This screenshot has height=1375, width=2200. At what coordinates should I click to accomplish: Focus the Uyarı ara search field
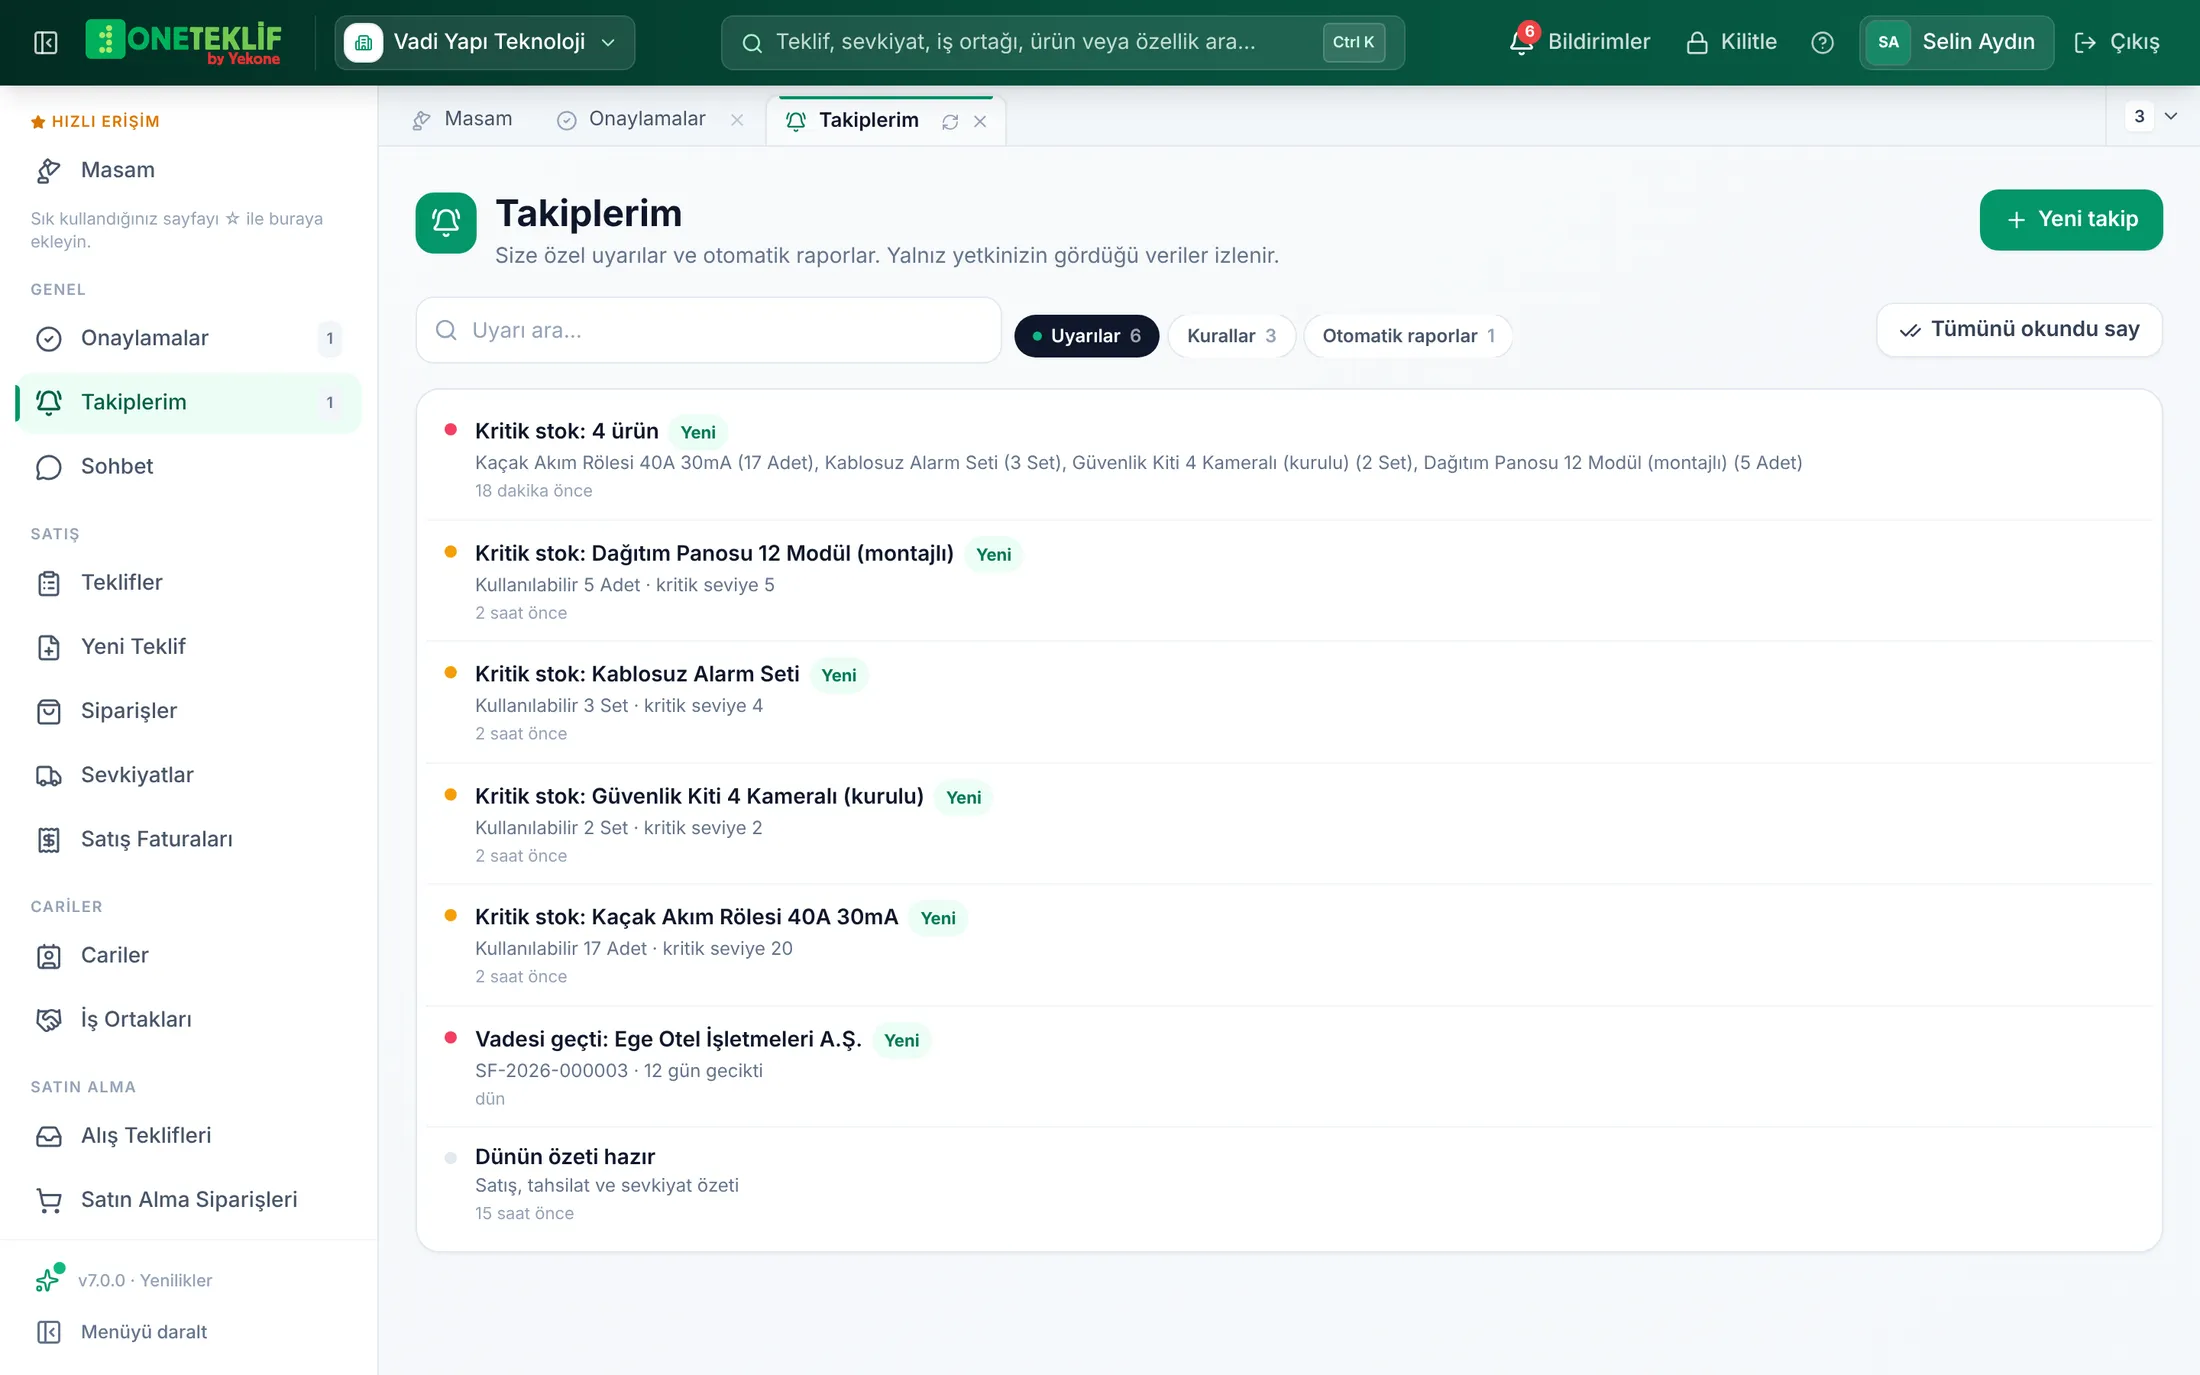tap(708, 330)
